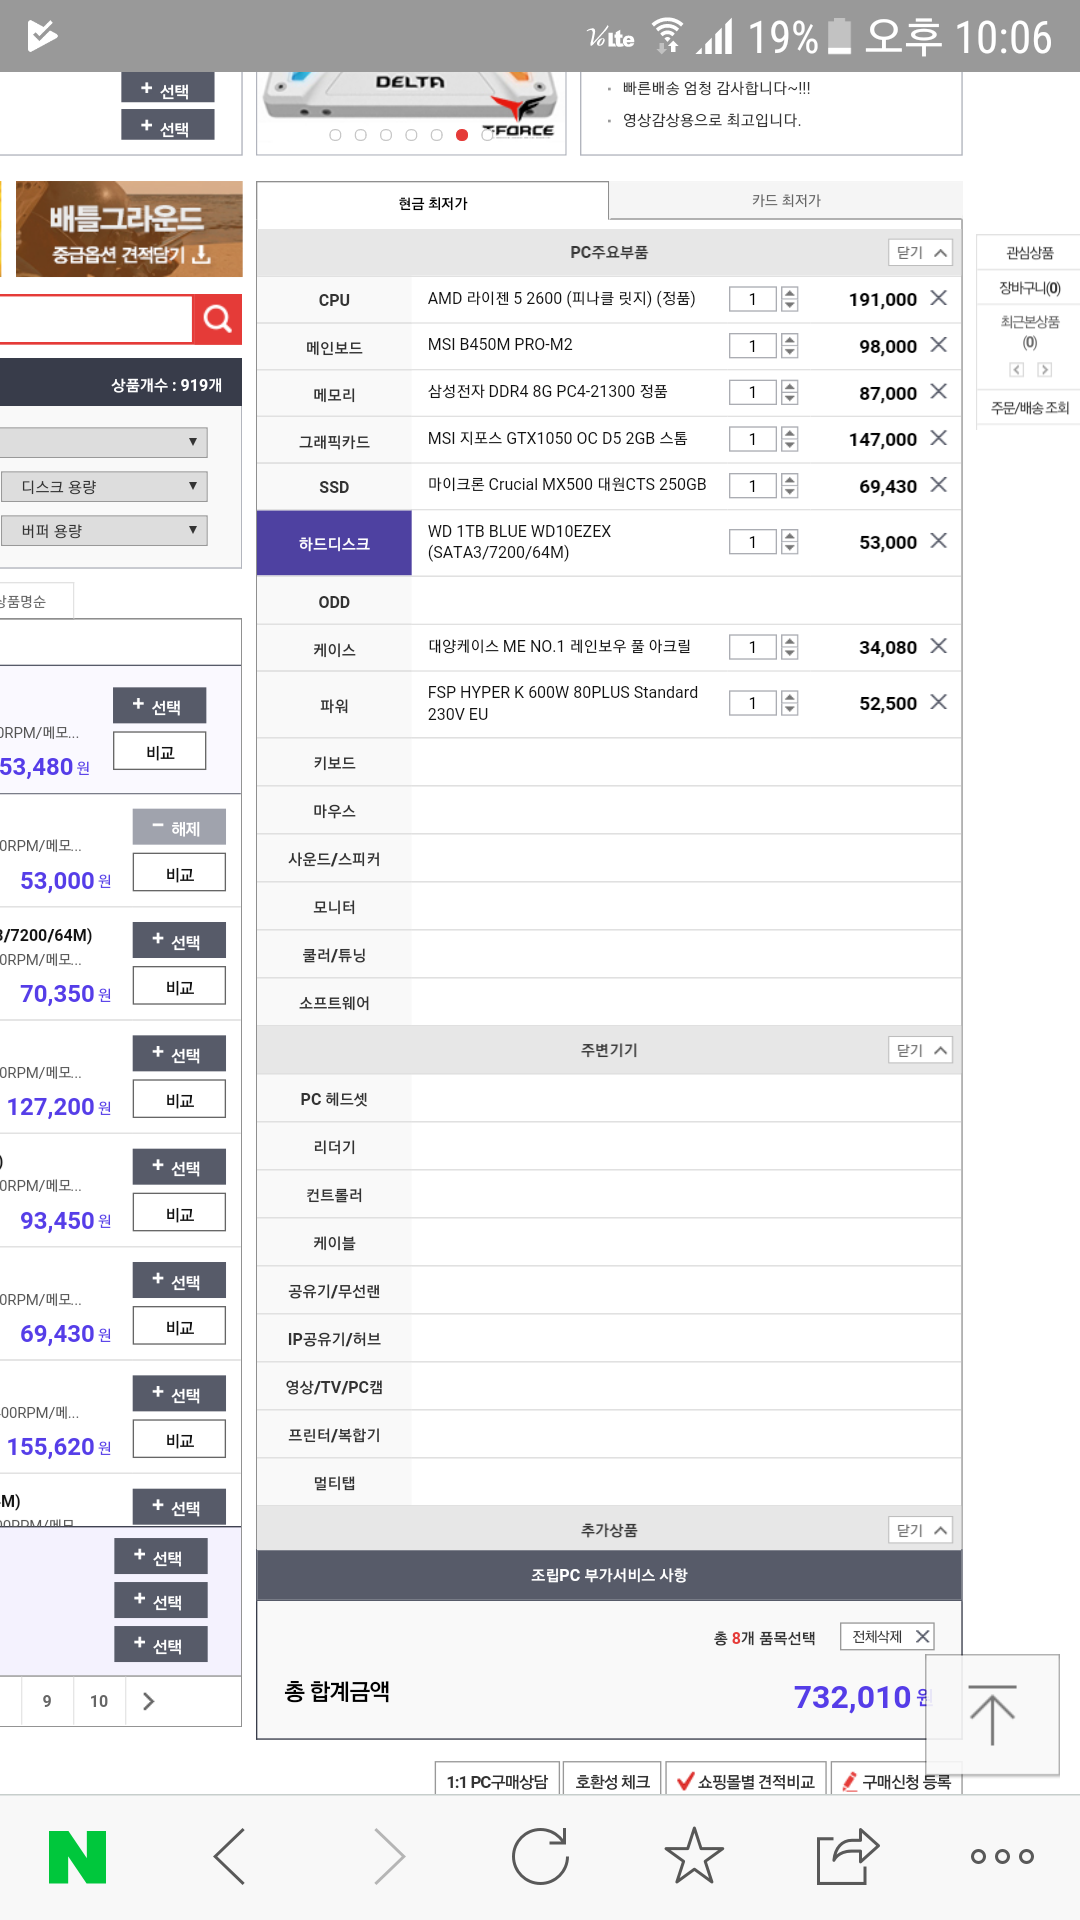1080x1920 pixels.
Task: Open the 디스크 용량 dropdown
Action: coord(104,487)
